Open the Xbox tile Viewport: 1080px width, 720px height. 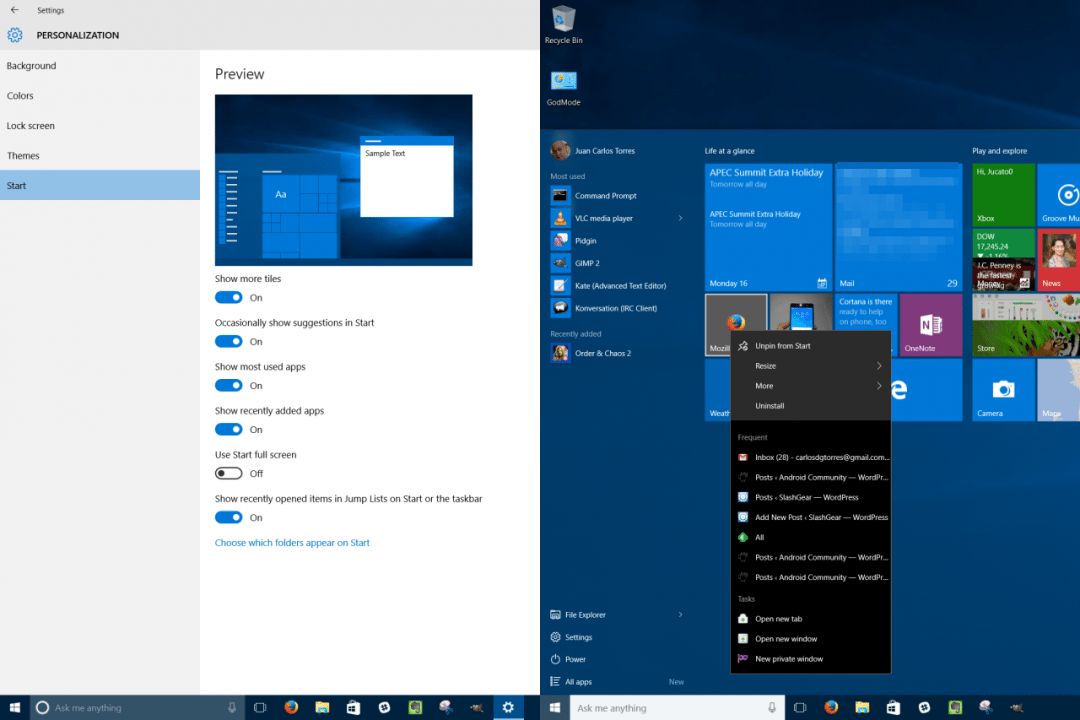1003,194
